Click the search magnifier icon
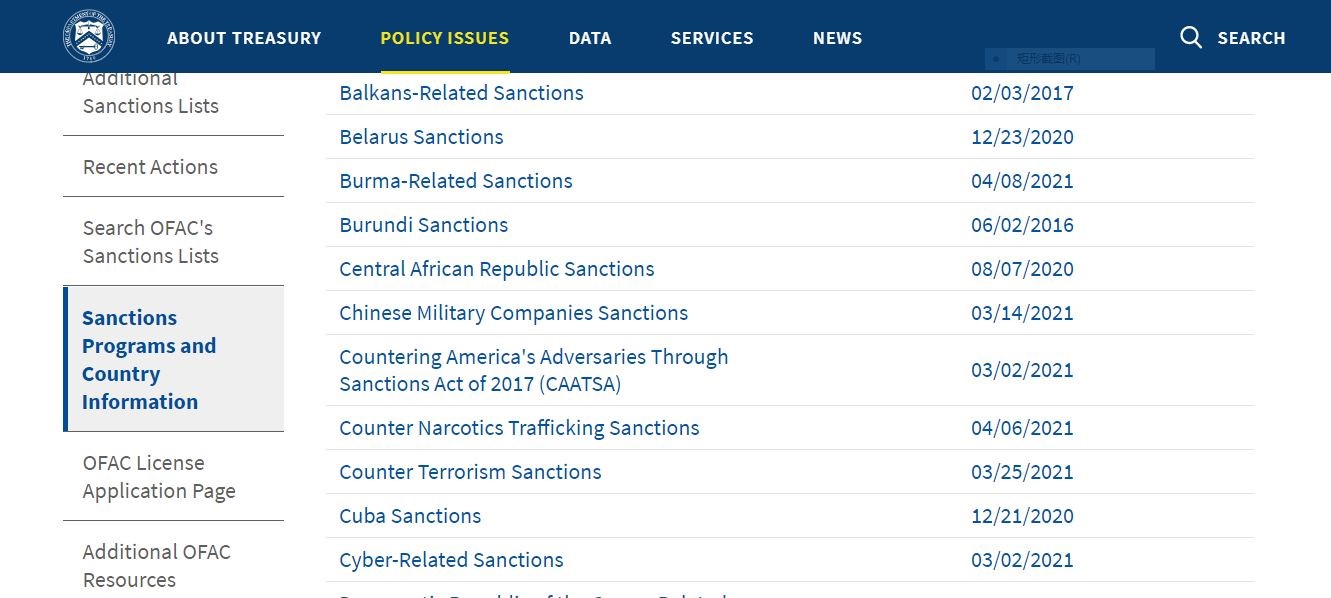Screen dimensions: 1331x598 1191,38
